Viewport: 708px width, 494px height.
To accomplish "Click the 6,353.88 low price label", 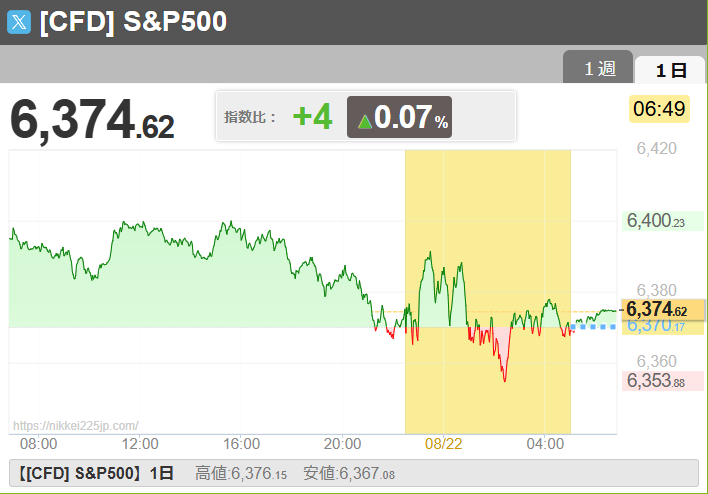I will click(x=662, y=381).
